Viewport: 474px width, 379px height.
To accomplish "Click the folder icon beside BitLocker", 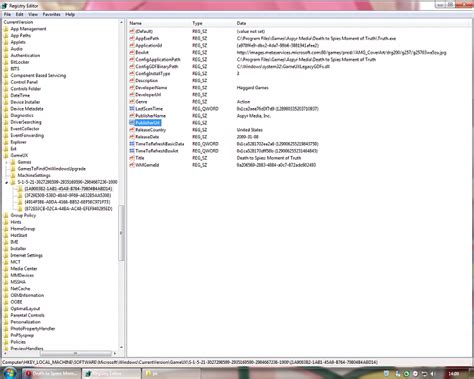I will click(x=6, y=62).
